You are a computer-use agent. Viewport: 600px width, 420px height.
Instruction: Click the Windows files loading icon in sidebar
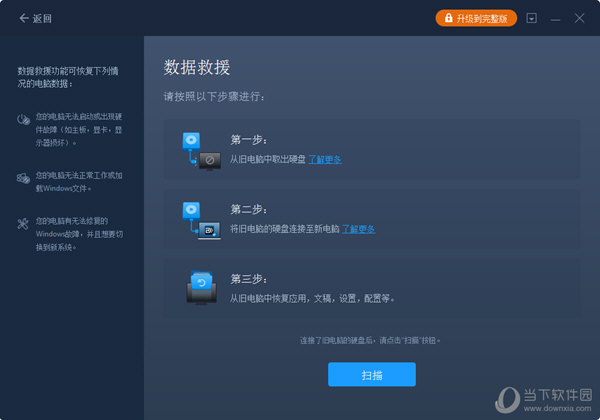(x=23, y=178)
